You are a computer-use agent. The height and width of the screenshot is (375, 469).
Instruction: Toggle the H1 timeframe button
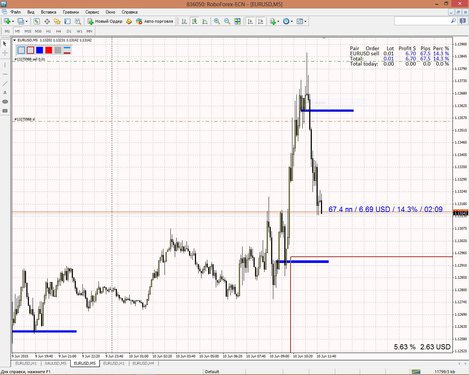click(48, 31)
